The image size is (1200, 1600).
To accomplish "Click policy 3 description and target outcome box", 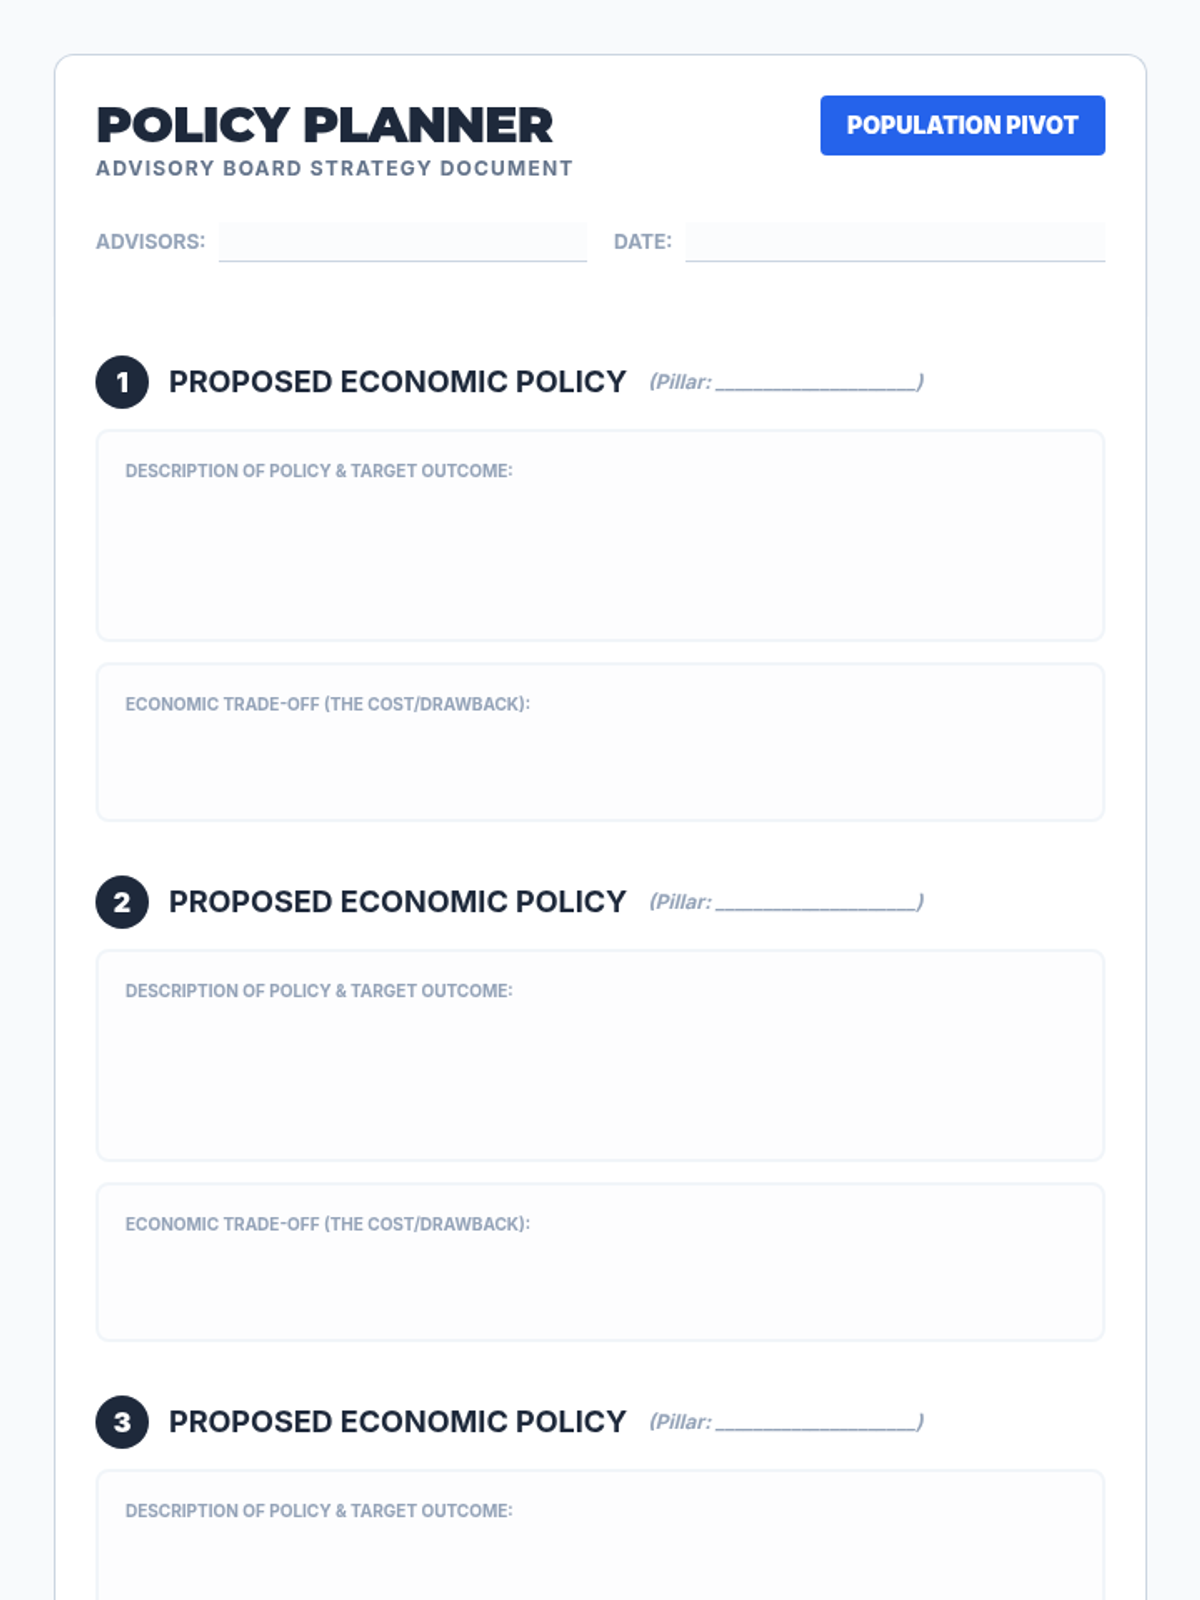I will pyautogui.click(x=600, y=1535).
